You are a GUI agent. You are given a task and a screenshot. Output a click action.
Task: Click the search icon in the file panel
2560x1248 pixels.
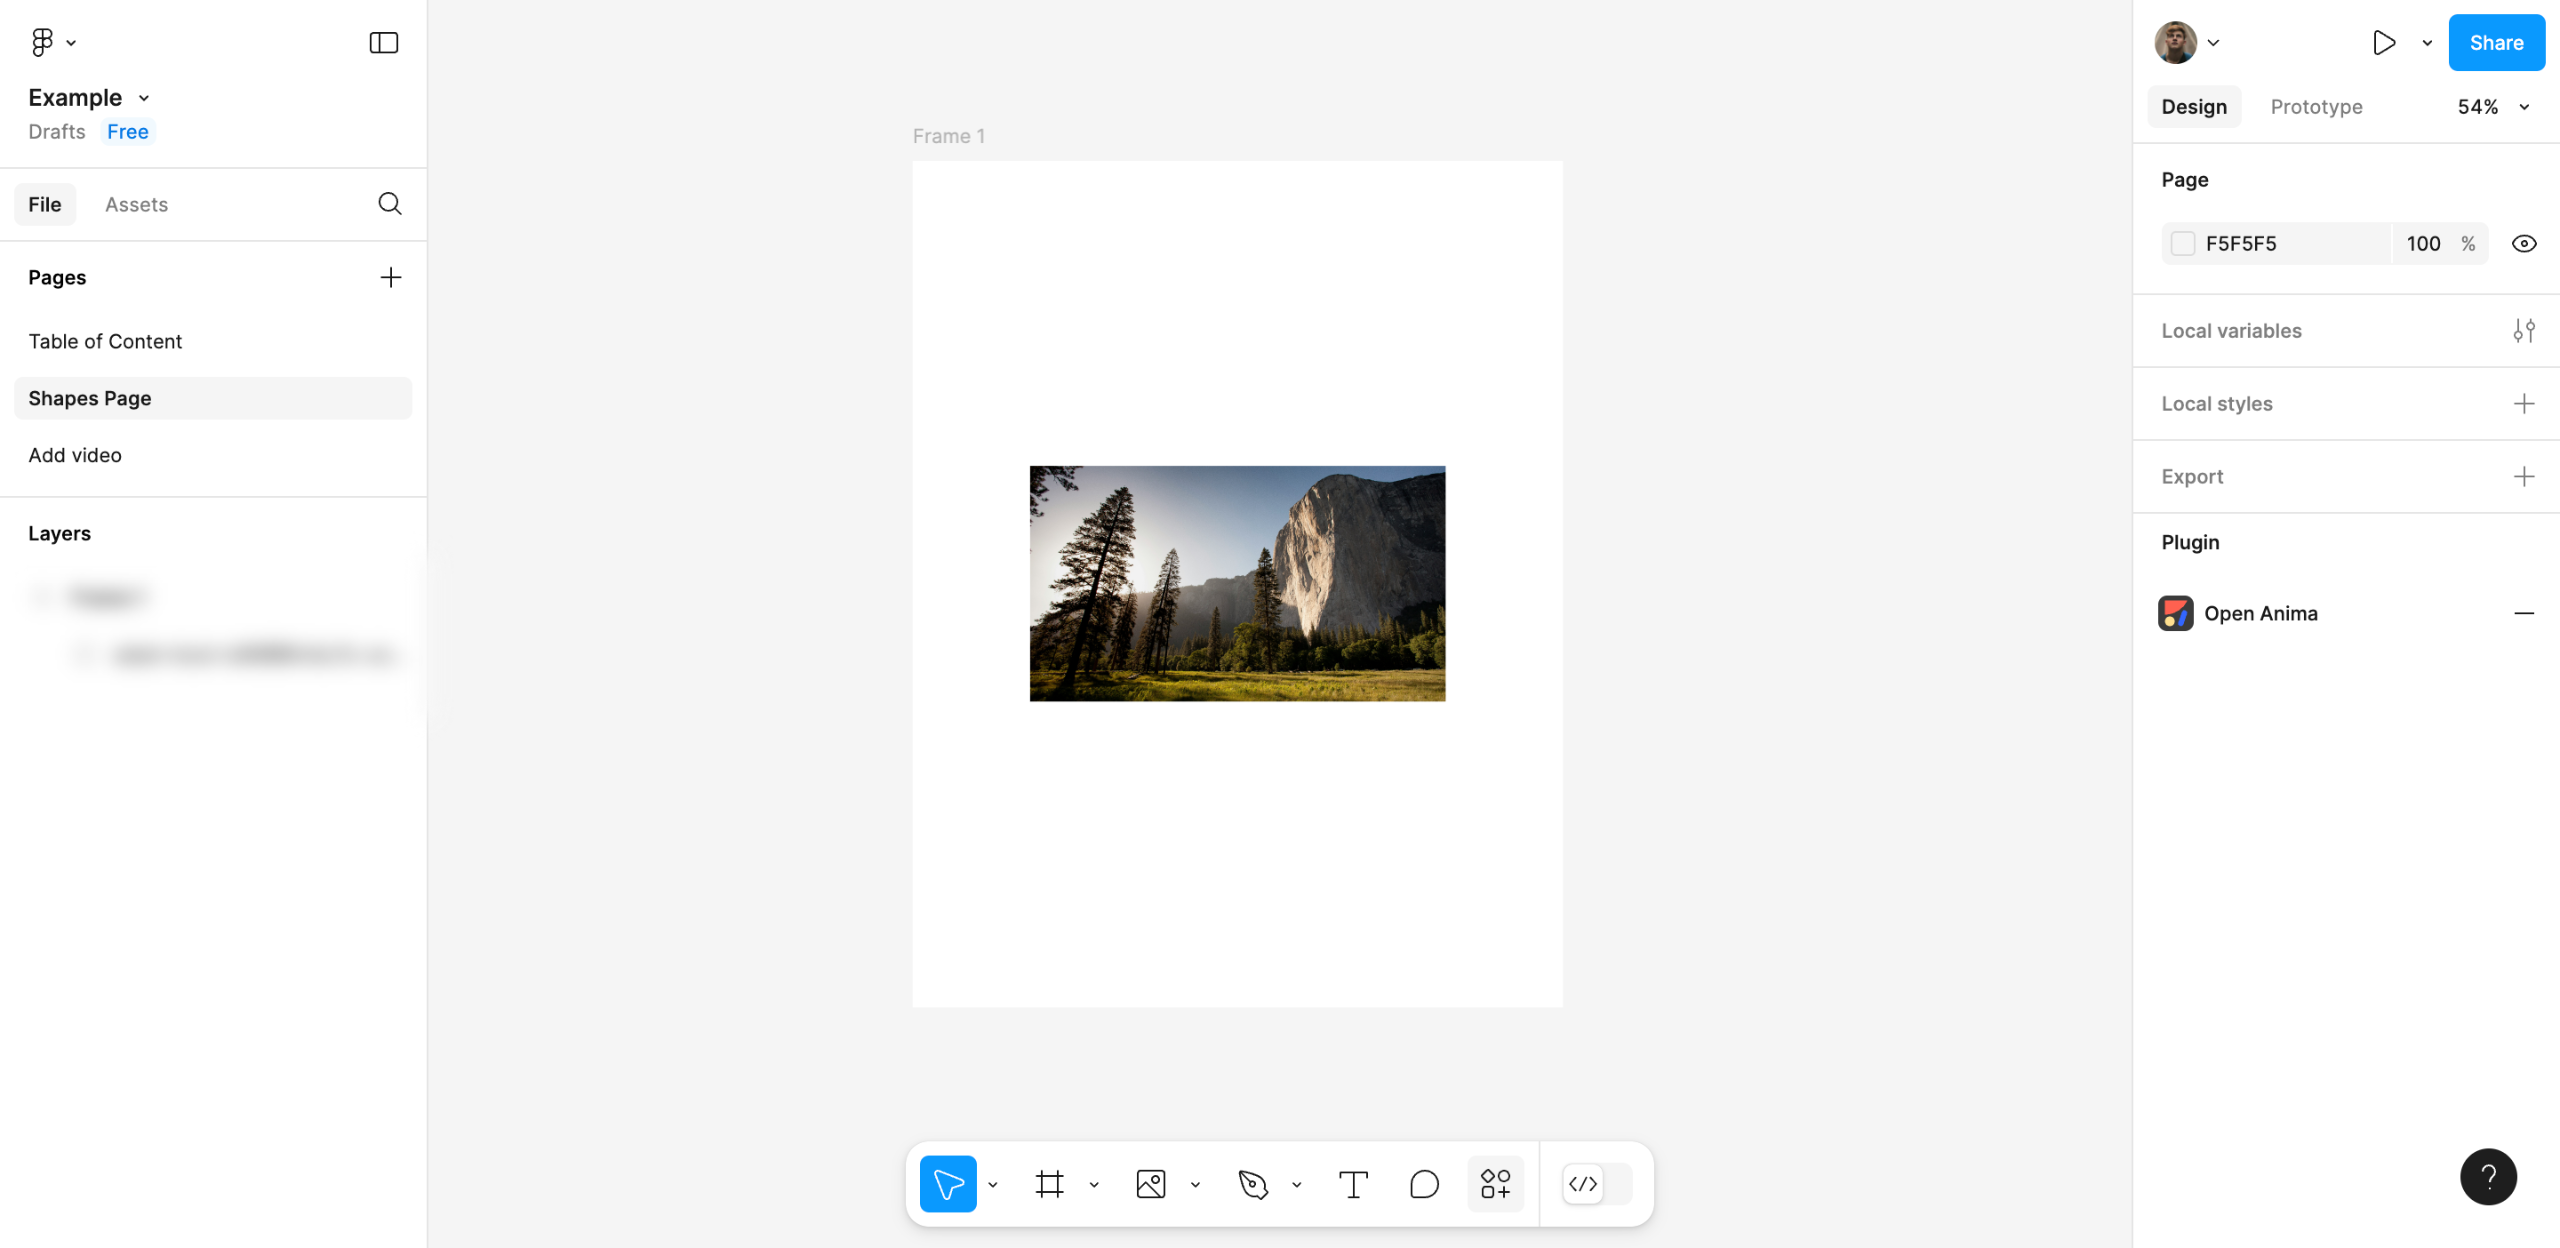(389, 204)
